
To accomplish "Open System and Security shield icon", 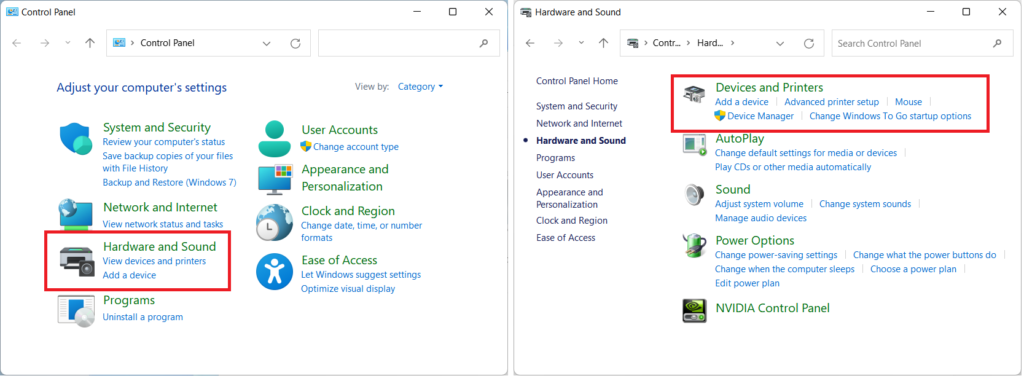I will (x=77, y=139).
